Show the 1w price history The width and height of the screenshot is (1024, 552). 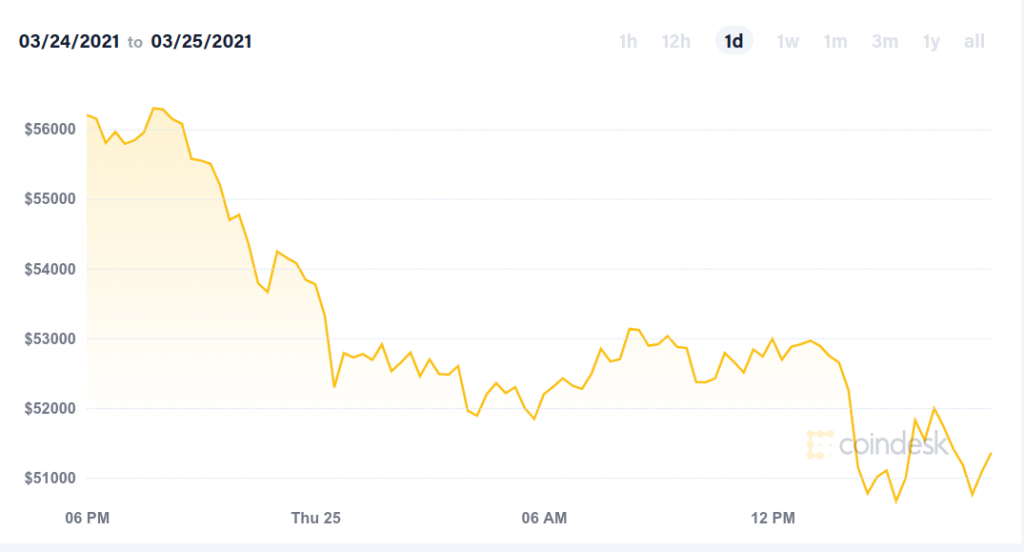788,41
